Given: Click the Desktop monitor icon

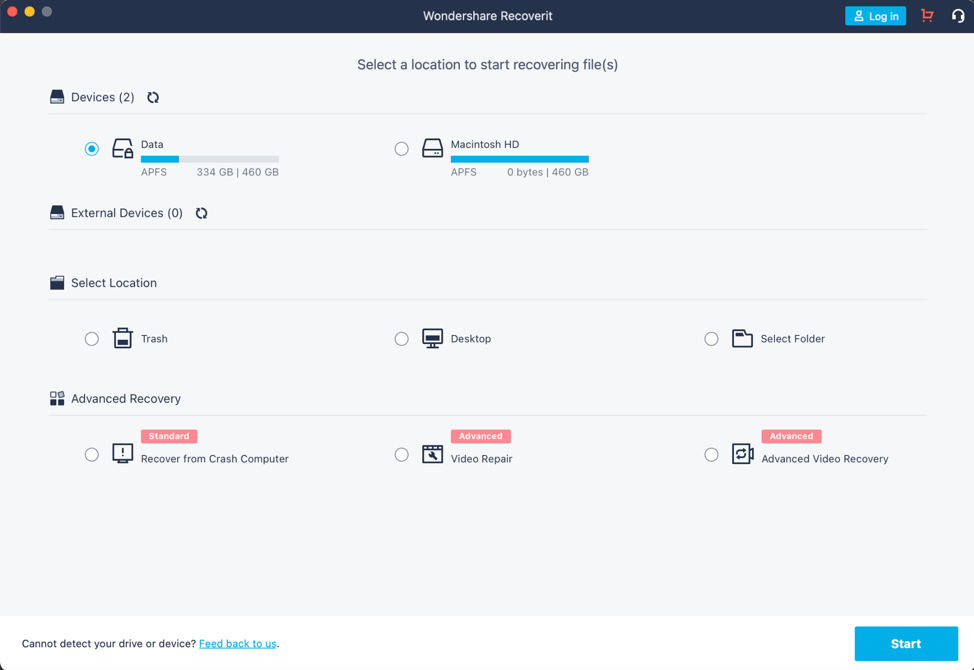Looking at the screenshot, I should point(432,338).
